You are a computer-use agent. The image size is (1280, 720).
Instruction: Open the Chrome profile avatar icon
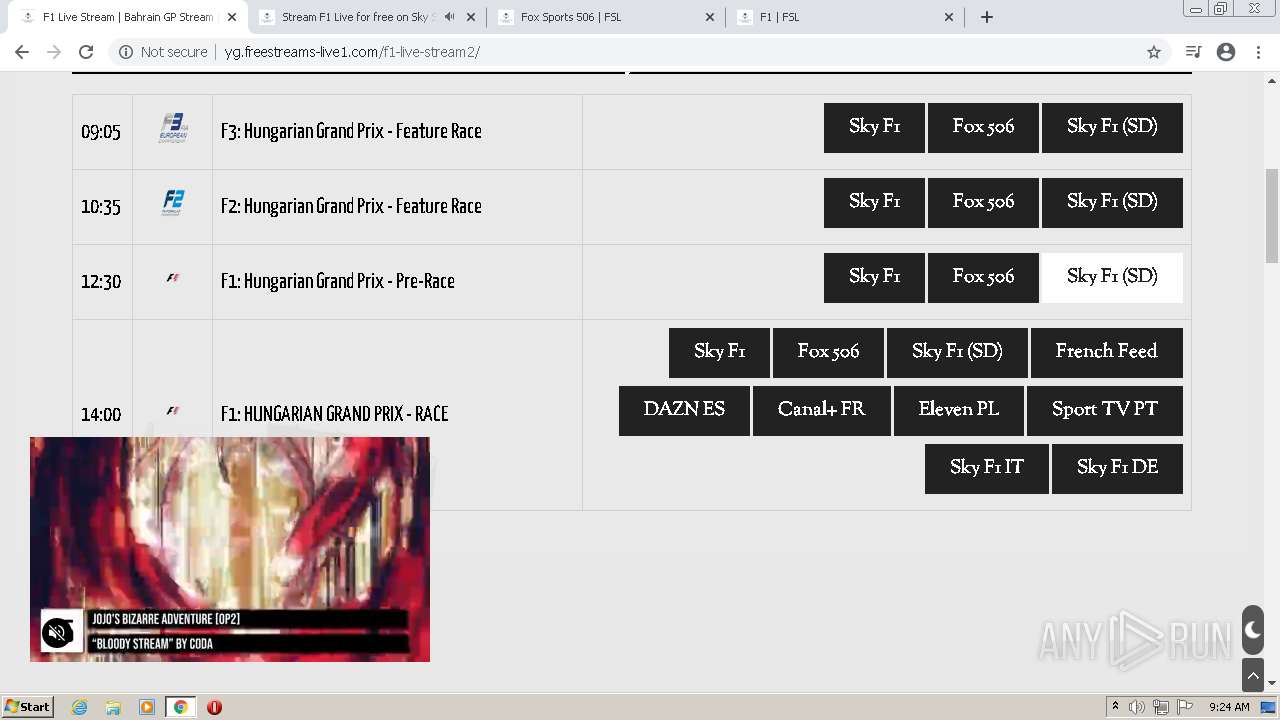(1226, 52)
